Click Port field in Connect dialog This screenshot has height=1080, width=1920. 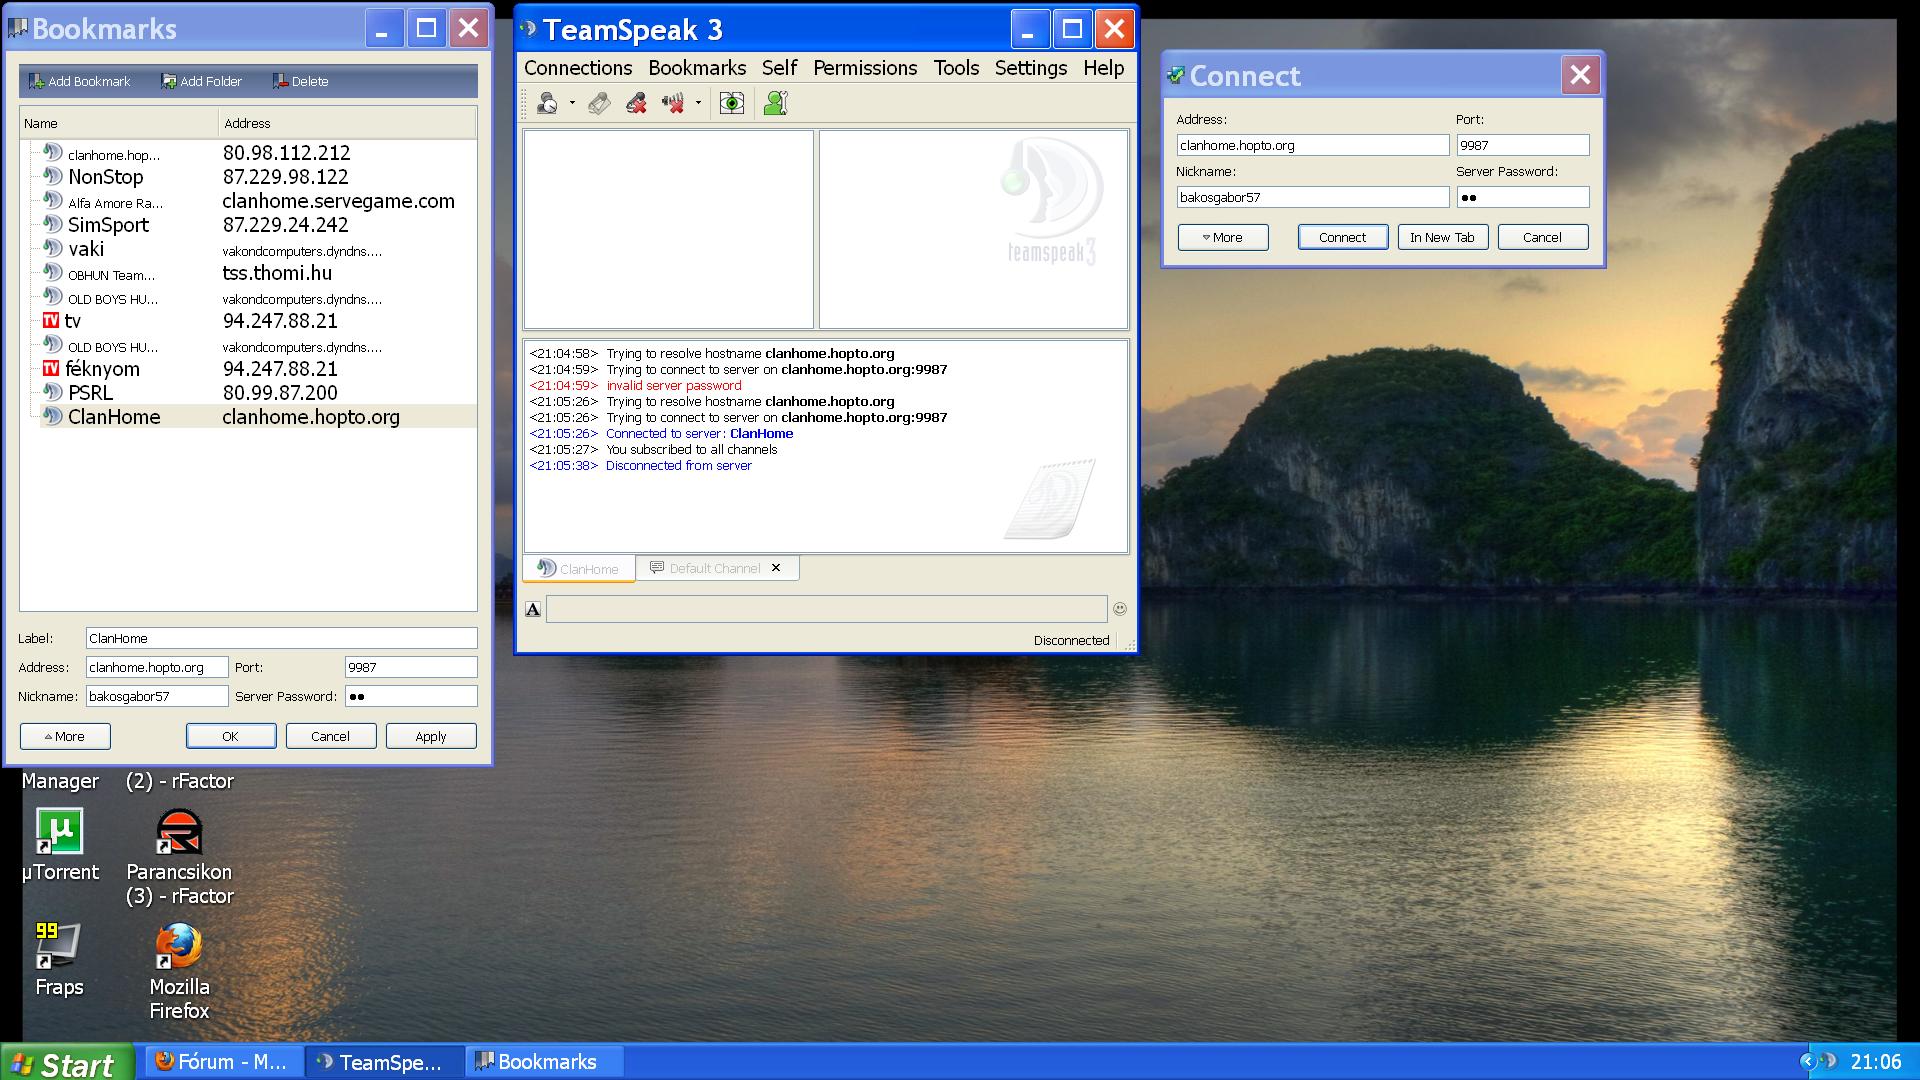pyautogui.click(x=1522, y=145)
